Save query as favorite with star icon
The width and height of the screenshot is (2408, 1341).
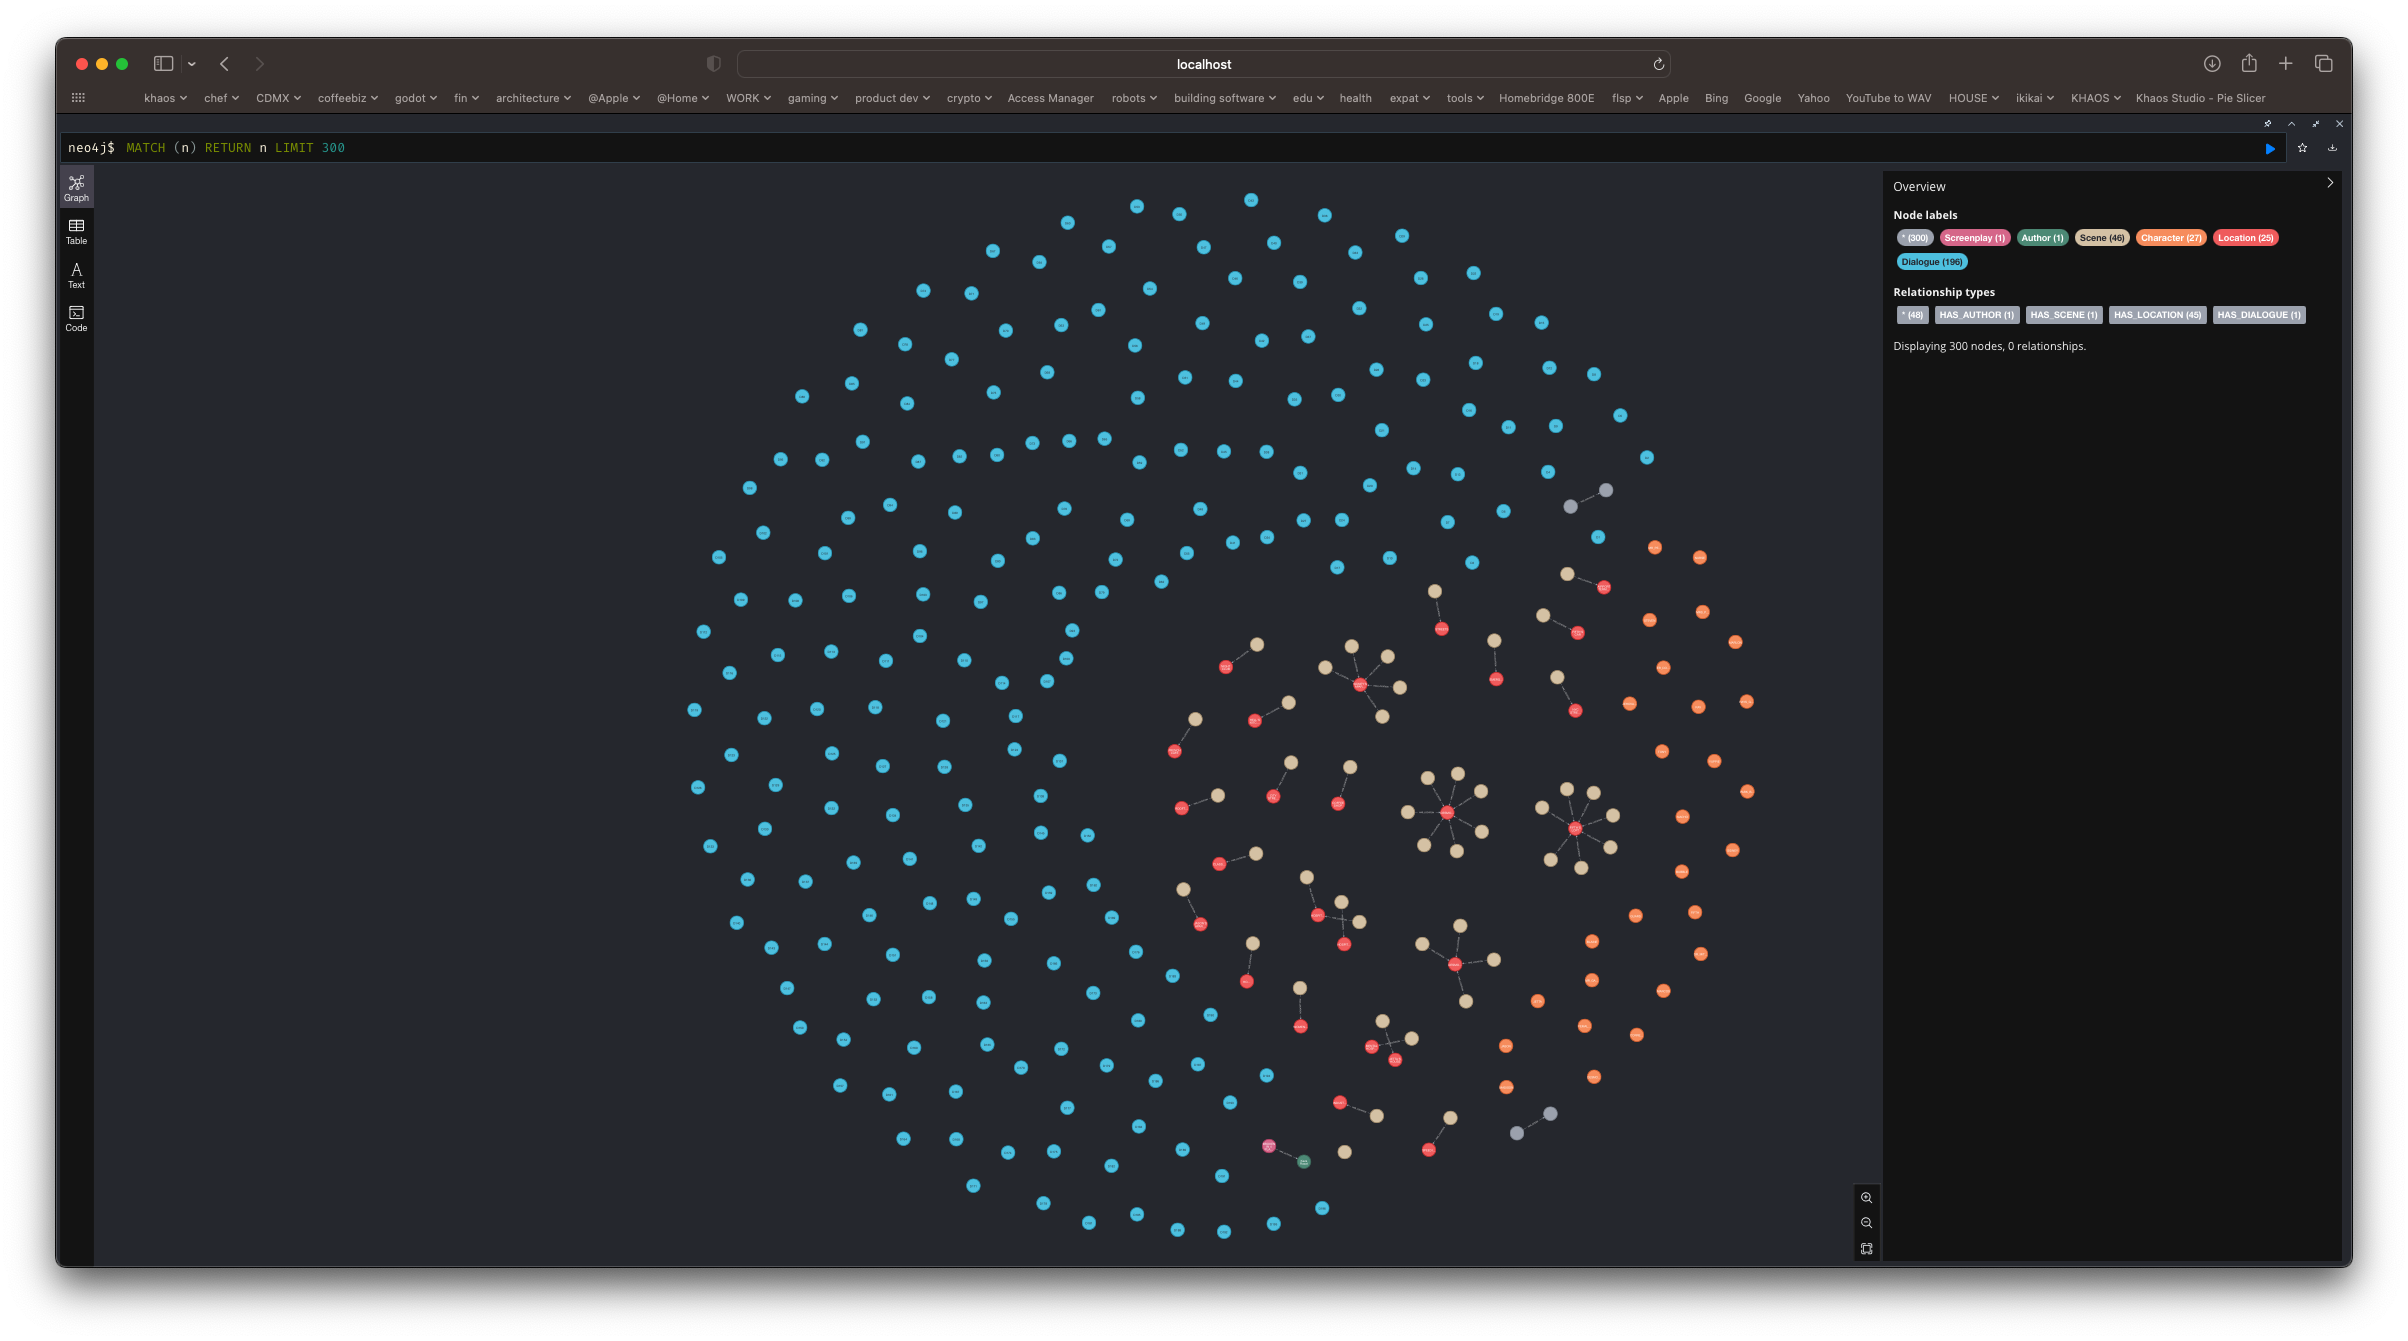click(2302, 148)
